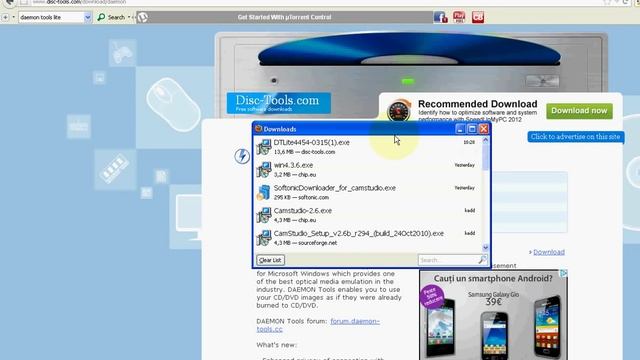Open the Search button dropdown arrow

[x=129, y=17]
